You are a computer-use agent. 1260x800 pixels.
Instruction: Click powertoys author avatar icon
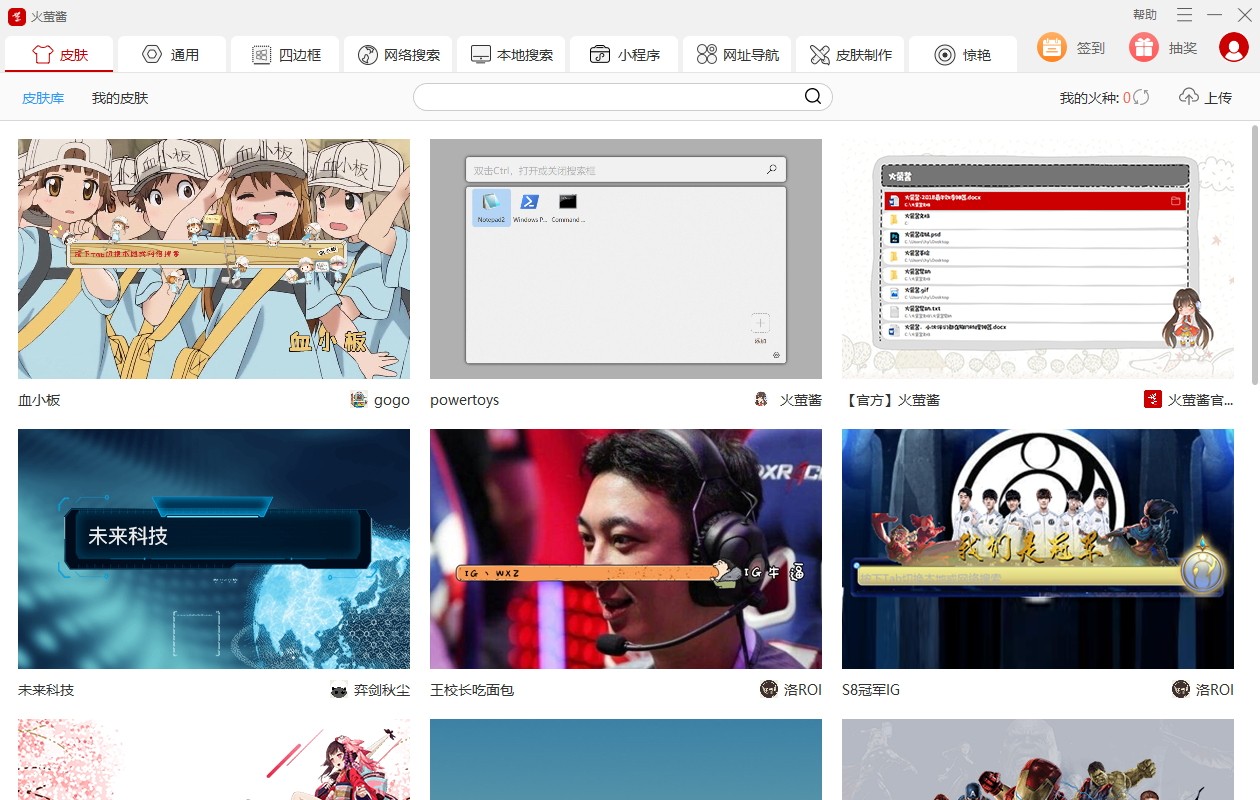762,400
